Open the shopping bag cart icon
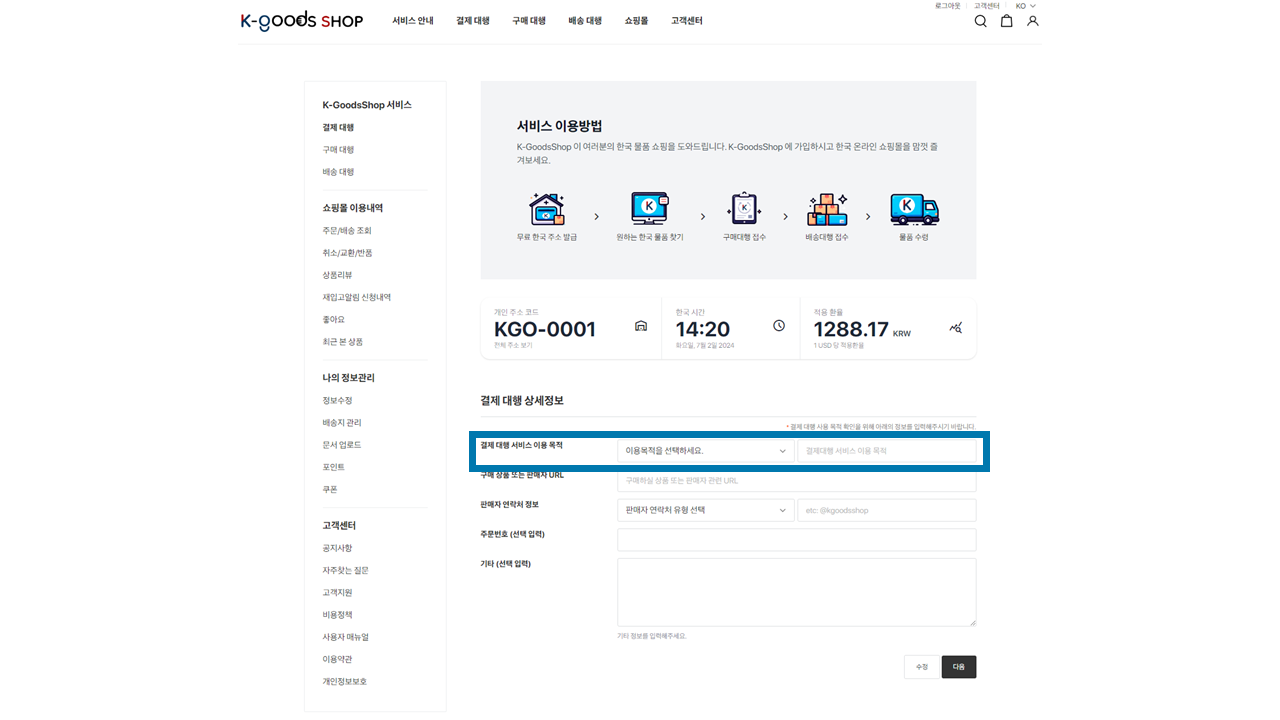The image size is (1280, 720). pyautogui.click(x=1006, y=21)
